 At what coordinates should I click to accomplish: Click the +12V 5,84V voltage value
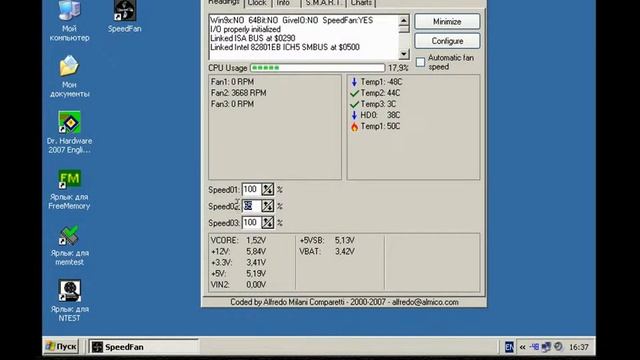256,251
